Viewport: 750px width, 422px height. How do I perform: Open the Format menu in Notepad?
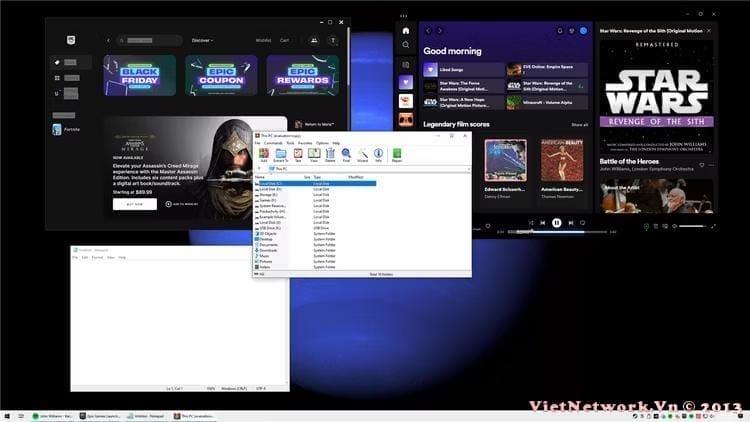tap(97, 257)
